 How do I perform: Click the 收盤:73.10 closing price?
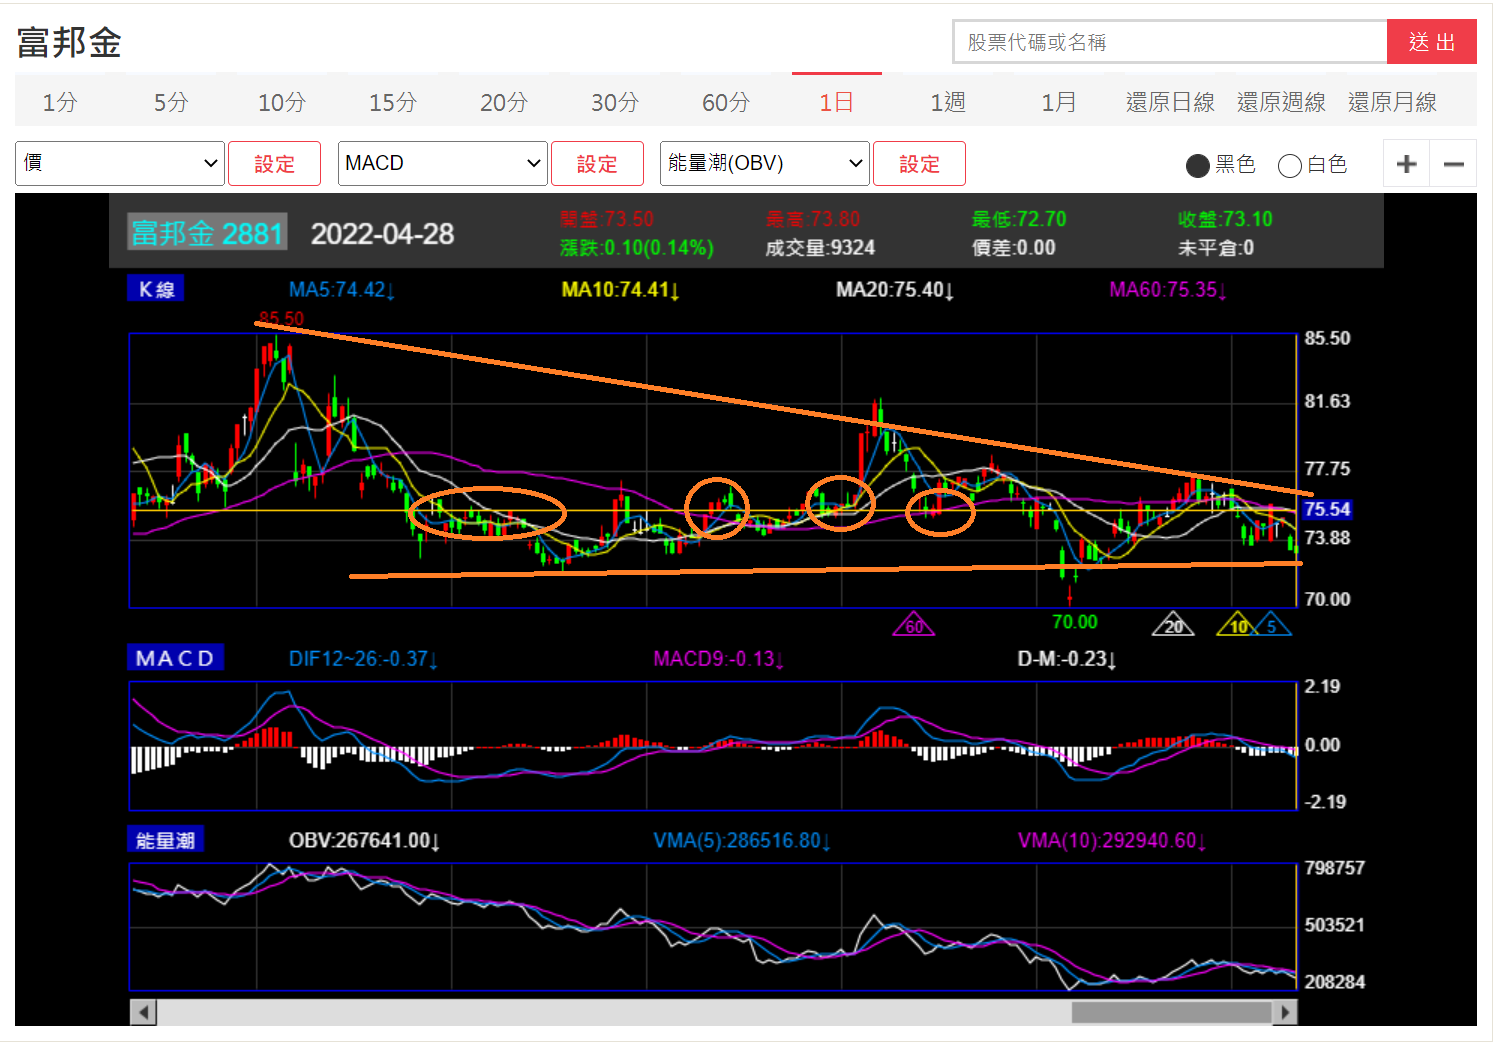click(1225, 219)
